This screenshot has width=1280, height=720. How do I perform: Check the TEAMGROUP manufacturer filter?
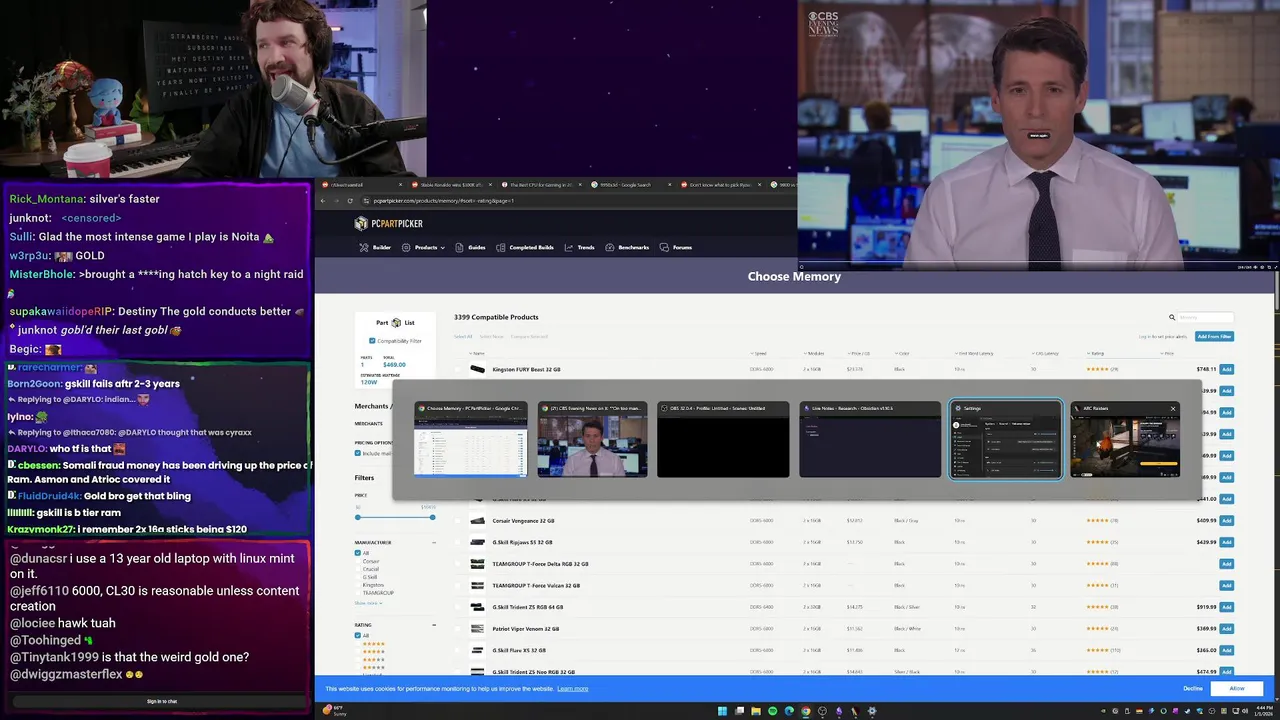tap(358, 593)
